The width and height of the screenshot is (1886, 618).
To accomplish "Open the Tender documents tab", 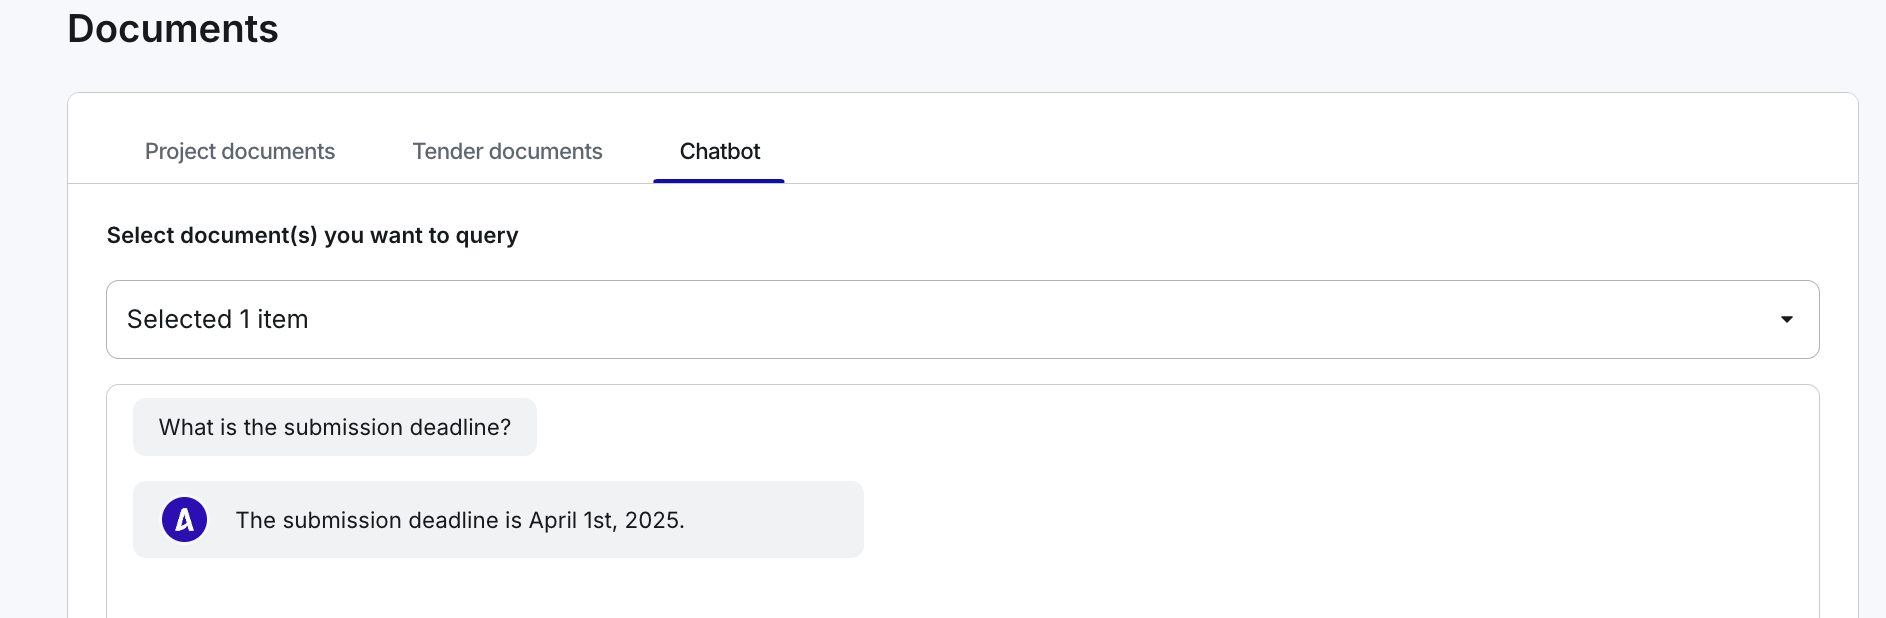I will coord(507,151).
